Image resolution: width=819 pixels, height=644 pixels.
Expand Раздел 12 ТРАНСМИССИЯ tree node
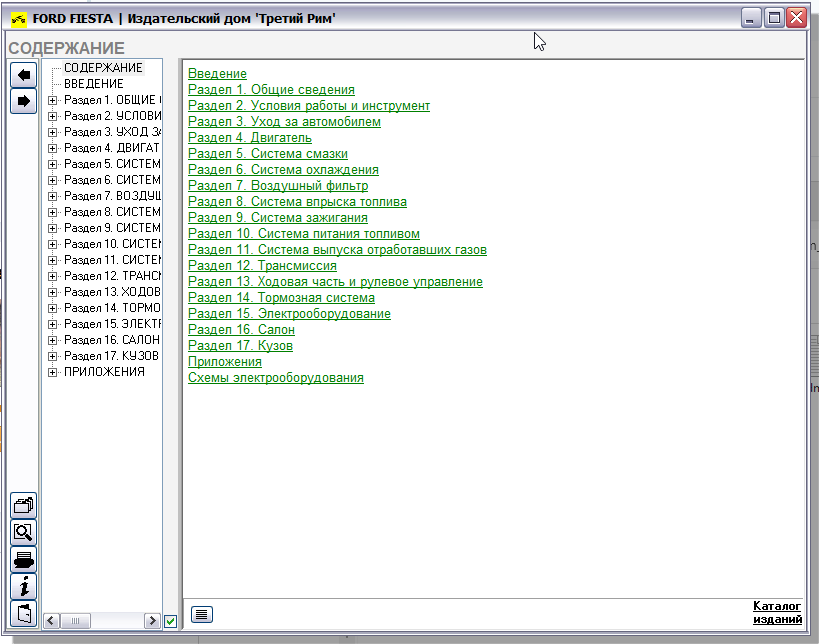[52, 276]
